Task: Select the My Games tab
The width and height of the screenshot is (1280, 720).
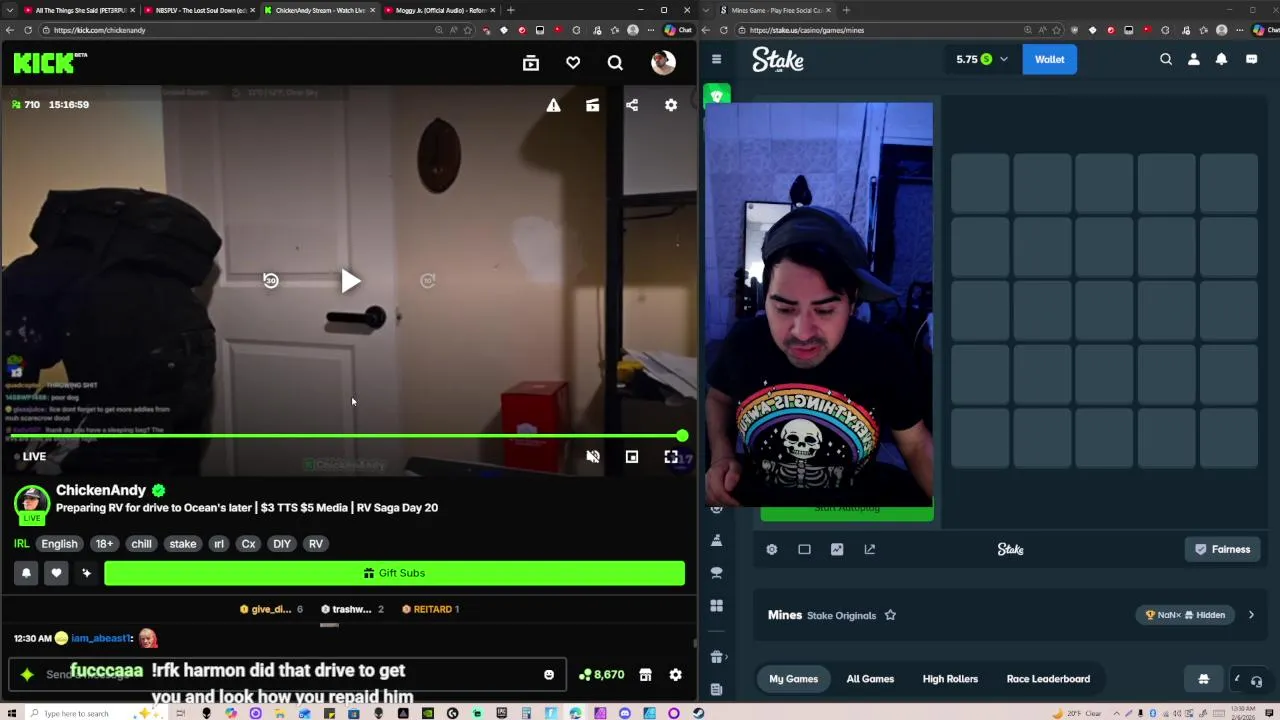Action: coord(793,679)
